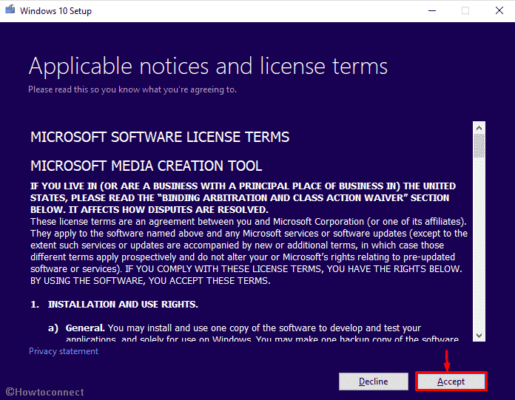The height and width of the screenshot is (400, 515).
Task: Close the Windows 10 Setup window
Action: coord(499,11)
